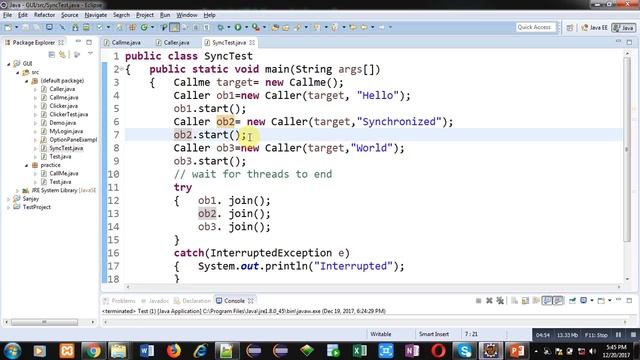Collapse the src folder node
640x360 pixels.
[x=18, y=72]
